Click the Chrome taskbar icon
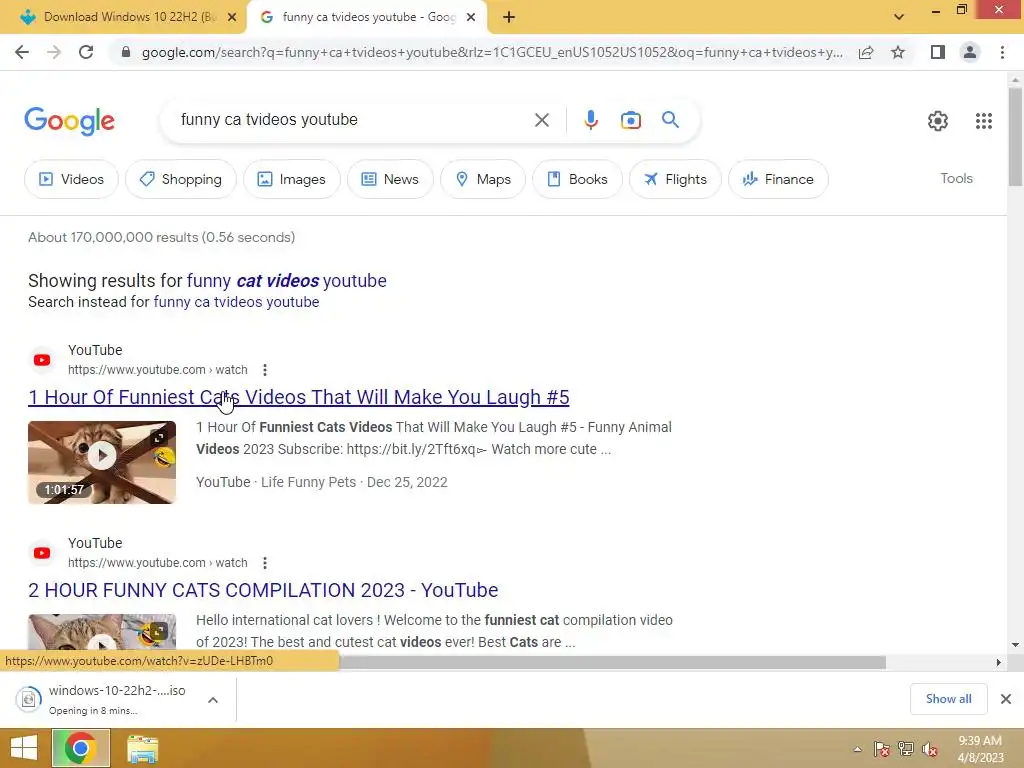The height and width of the screenshot is (768, 1024). tap(81, 748)
